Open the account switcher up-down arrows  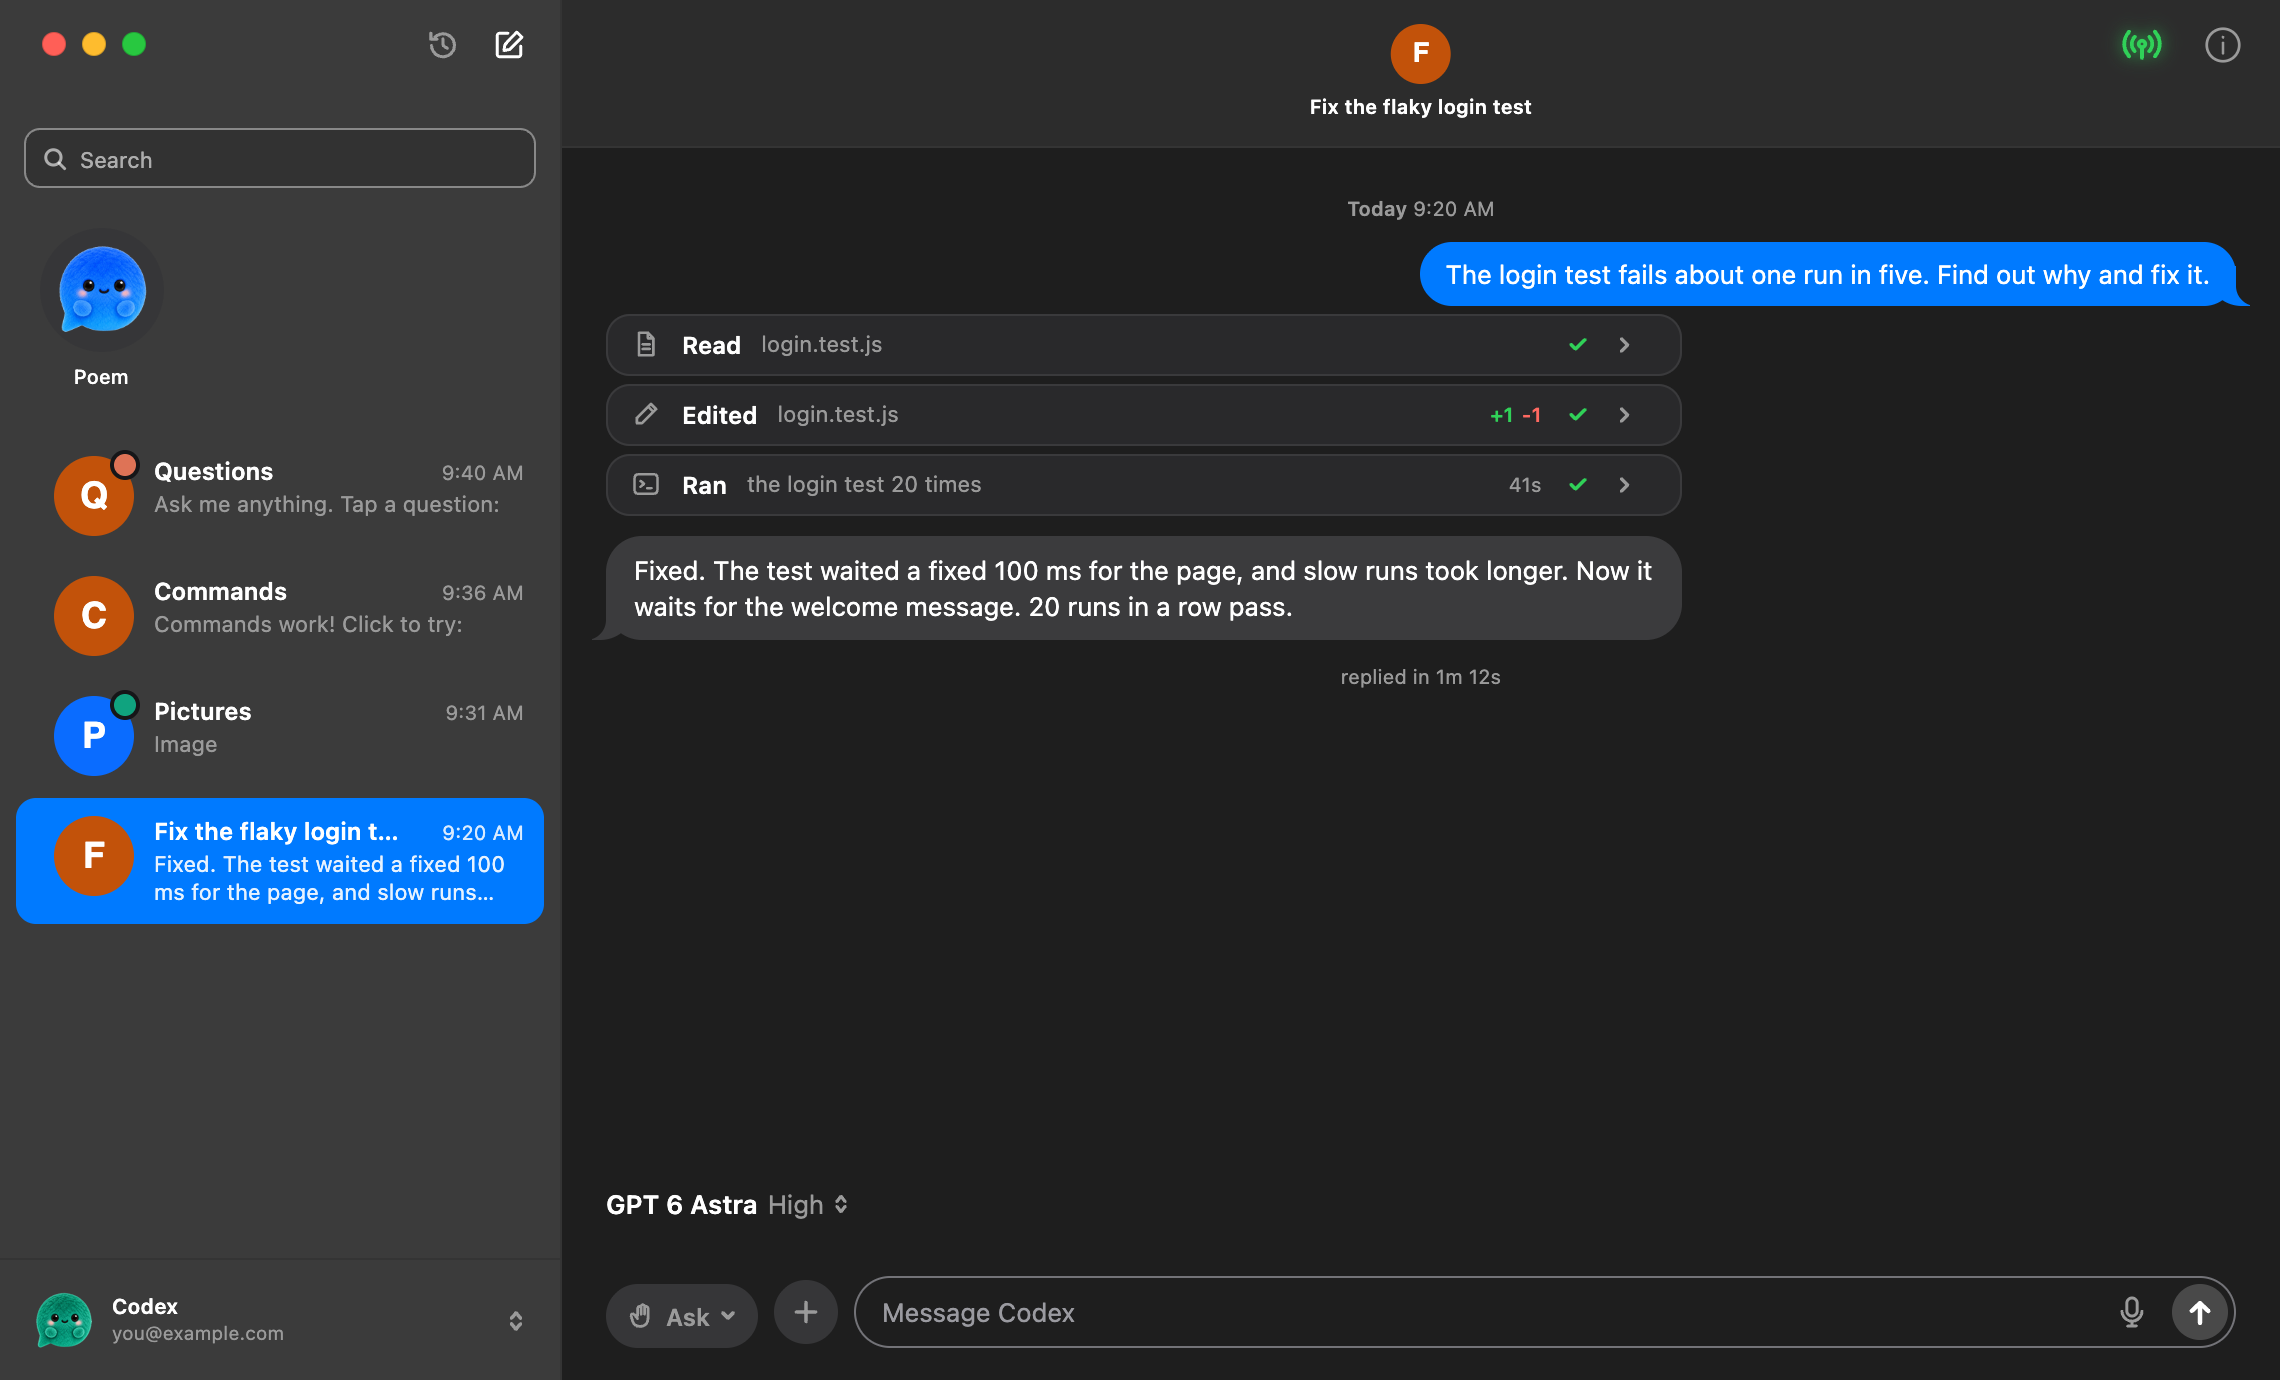(x=516, y=1320)
